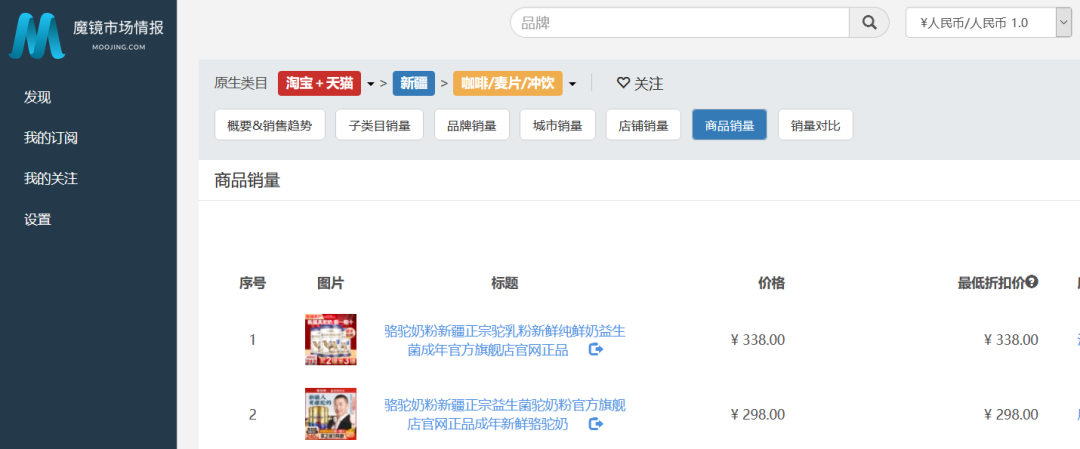Click row number 1 cell
1080x449 pixels.
pyautogui.click(x=252, y=340)
